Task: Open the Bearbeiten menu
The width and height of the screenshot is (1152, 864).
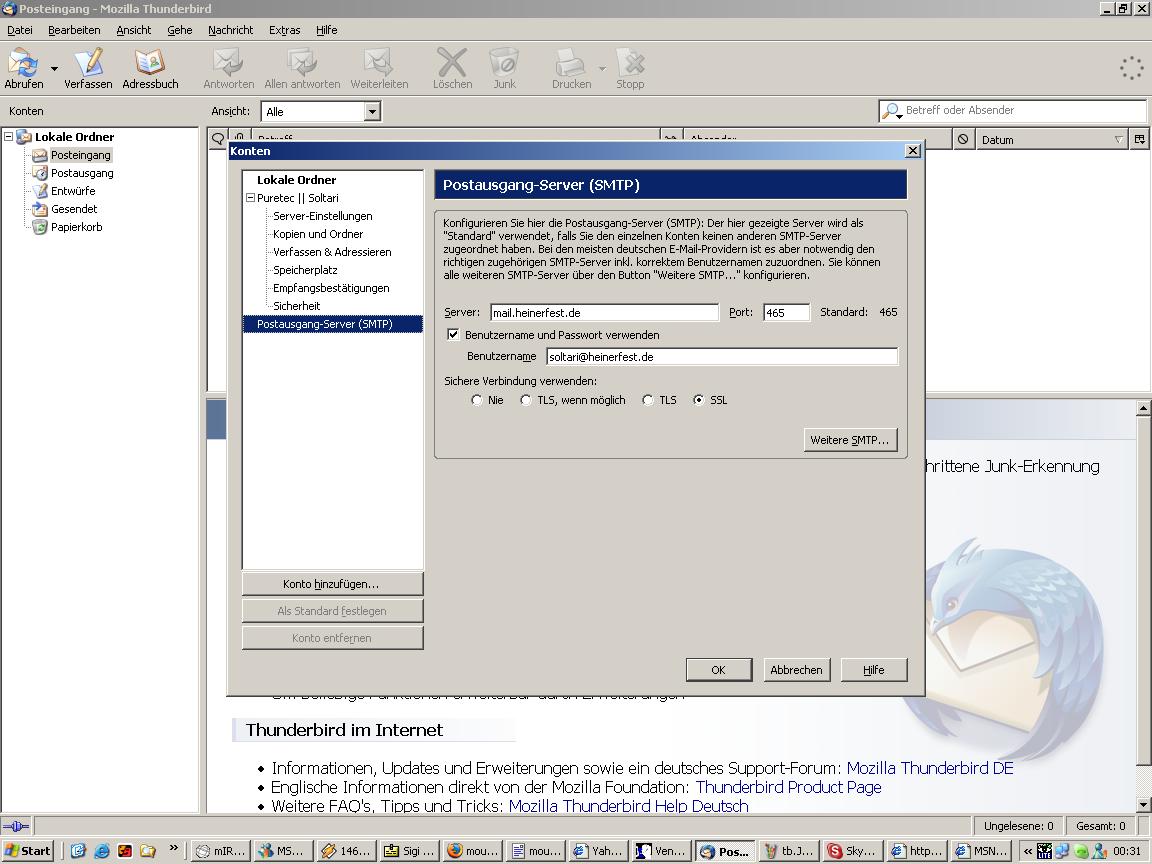Action: tap(74, 30)
